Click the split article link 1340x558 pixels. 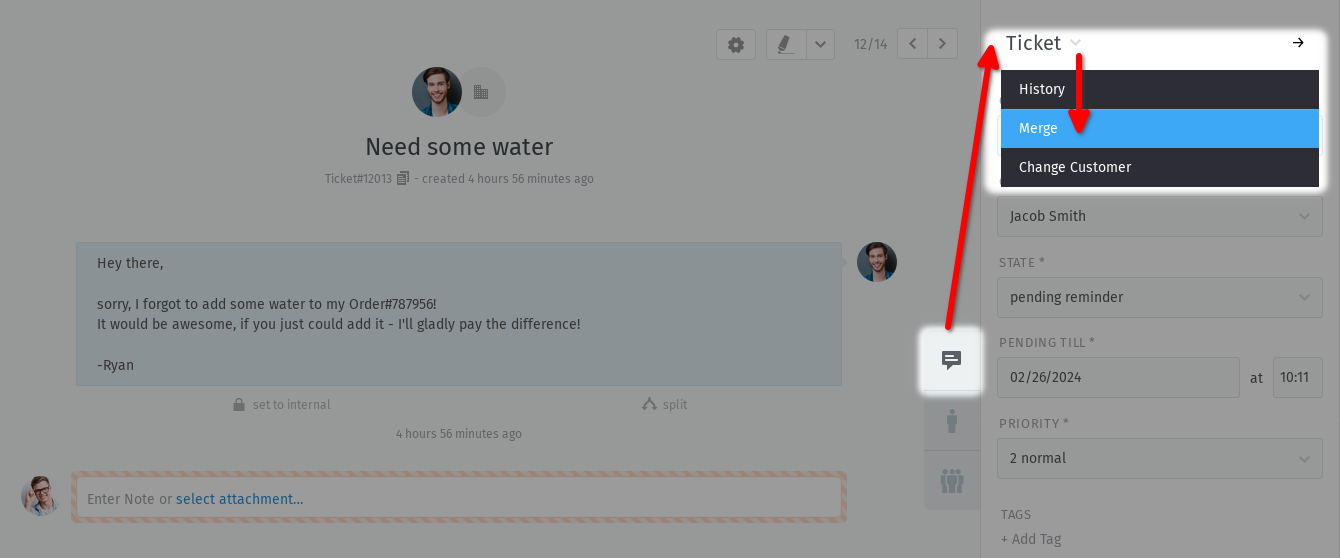tap(665, 405)
